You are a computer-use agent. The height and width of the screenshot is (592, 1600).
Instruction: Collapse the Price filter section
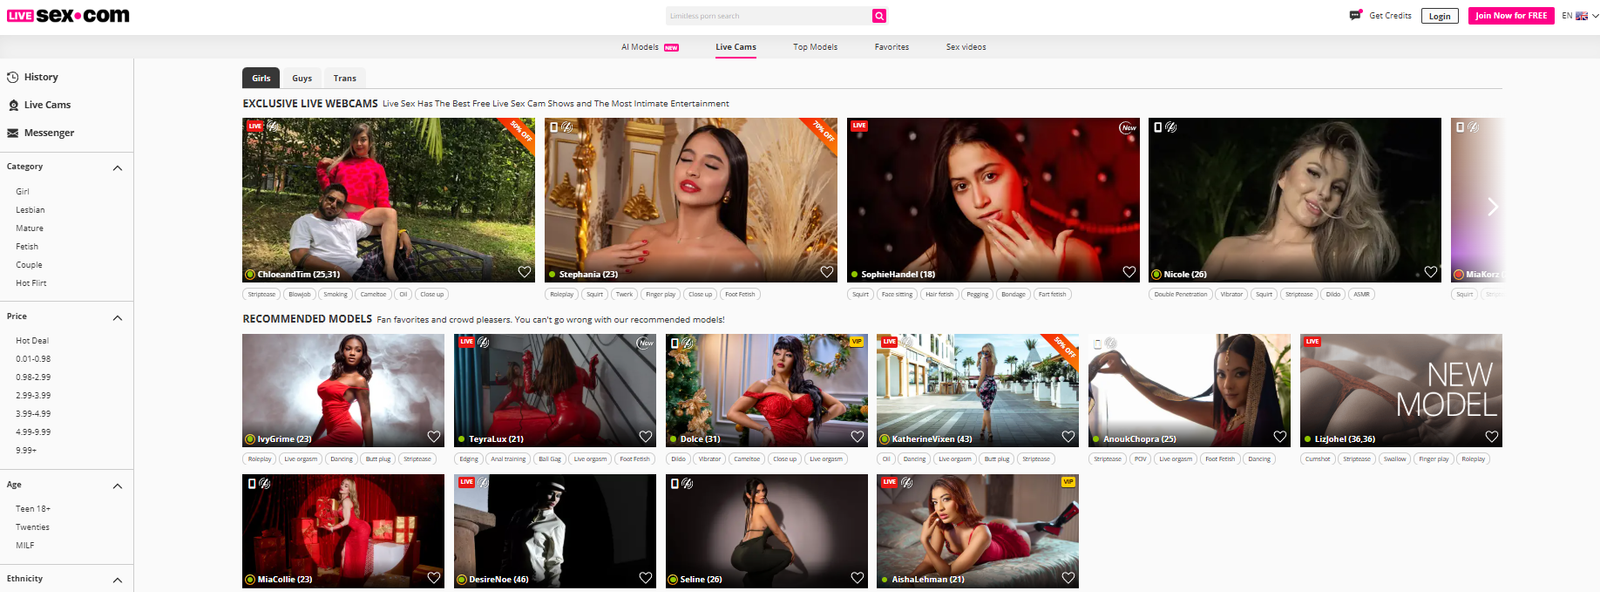tap(117, 318)
